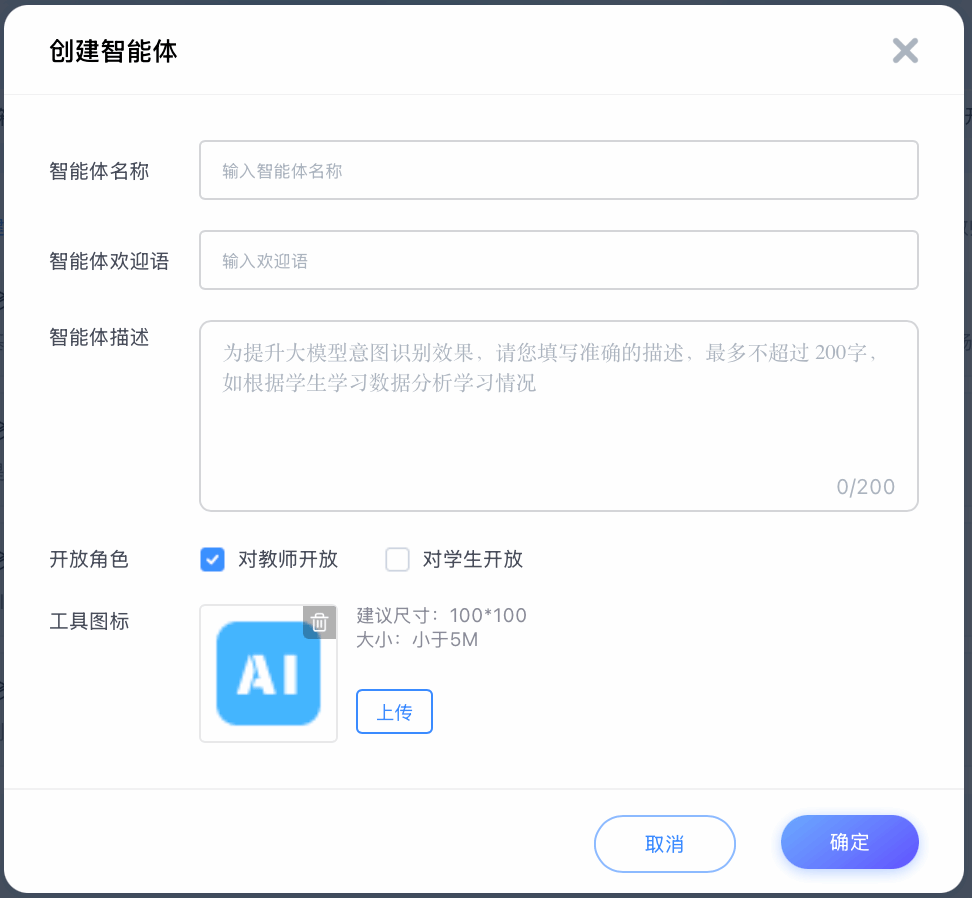972x898 pixels.
Task: Enable the 对学生开放 checkbox
Action: coord(398,559)
